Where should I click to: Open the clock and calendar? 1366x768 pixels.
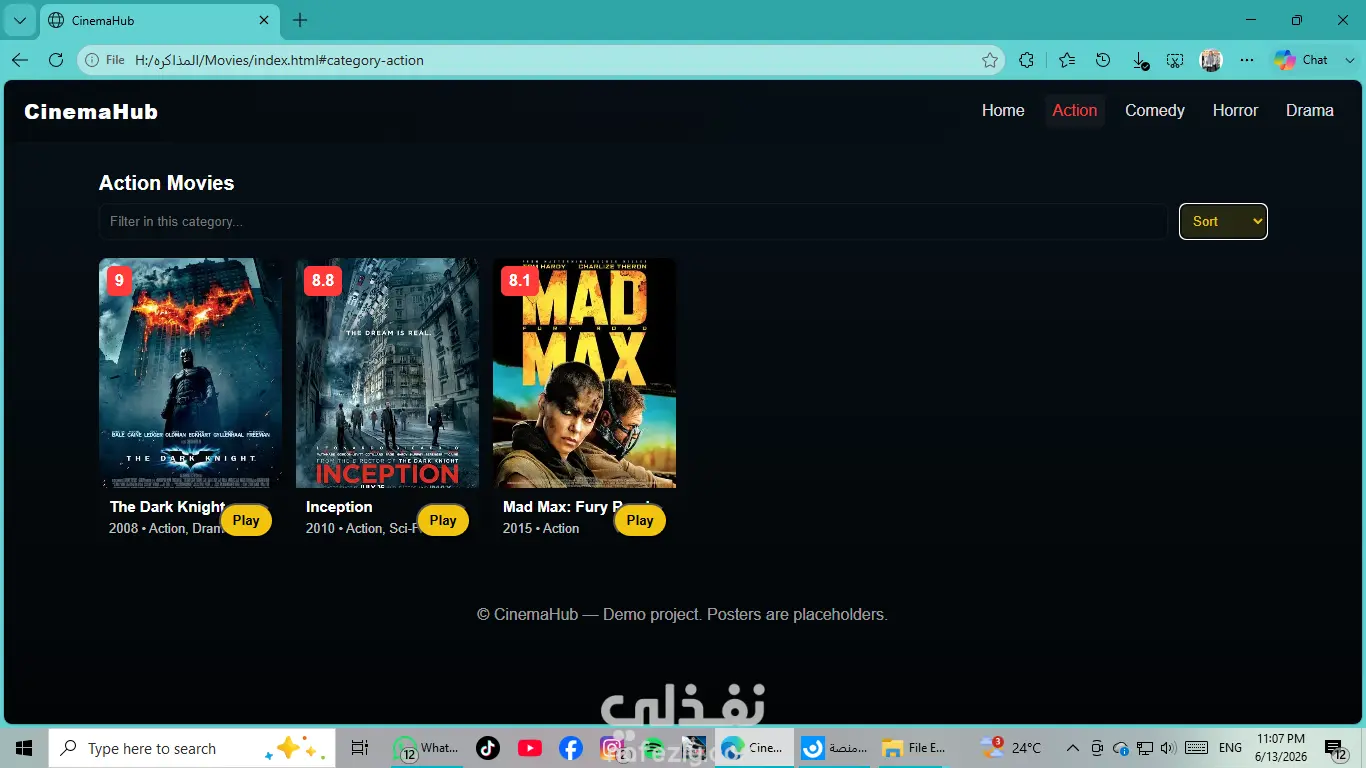click(x=1282, y=748)
